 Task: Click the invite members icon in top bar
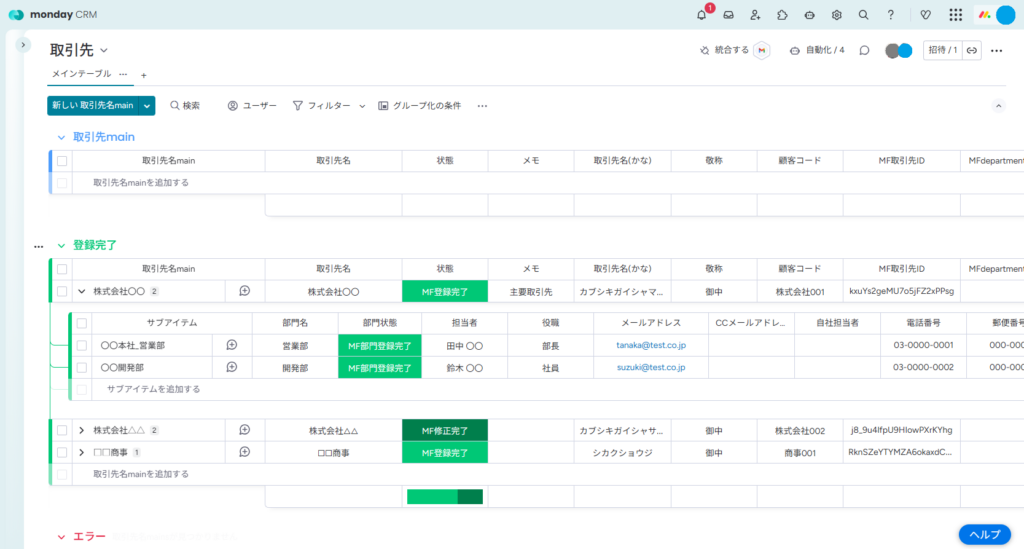755,15
